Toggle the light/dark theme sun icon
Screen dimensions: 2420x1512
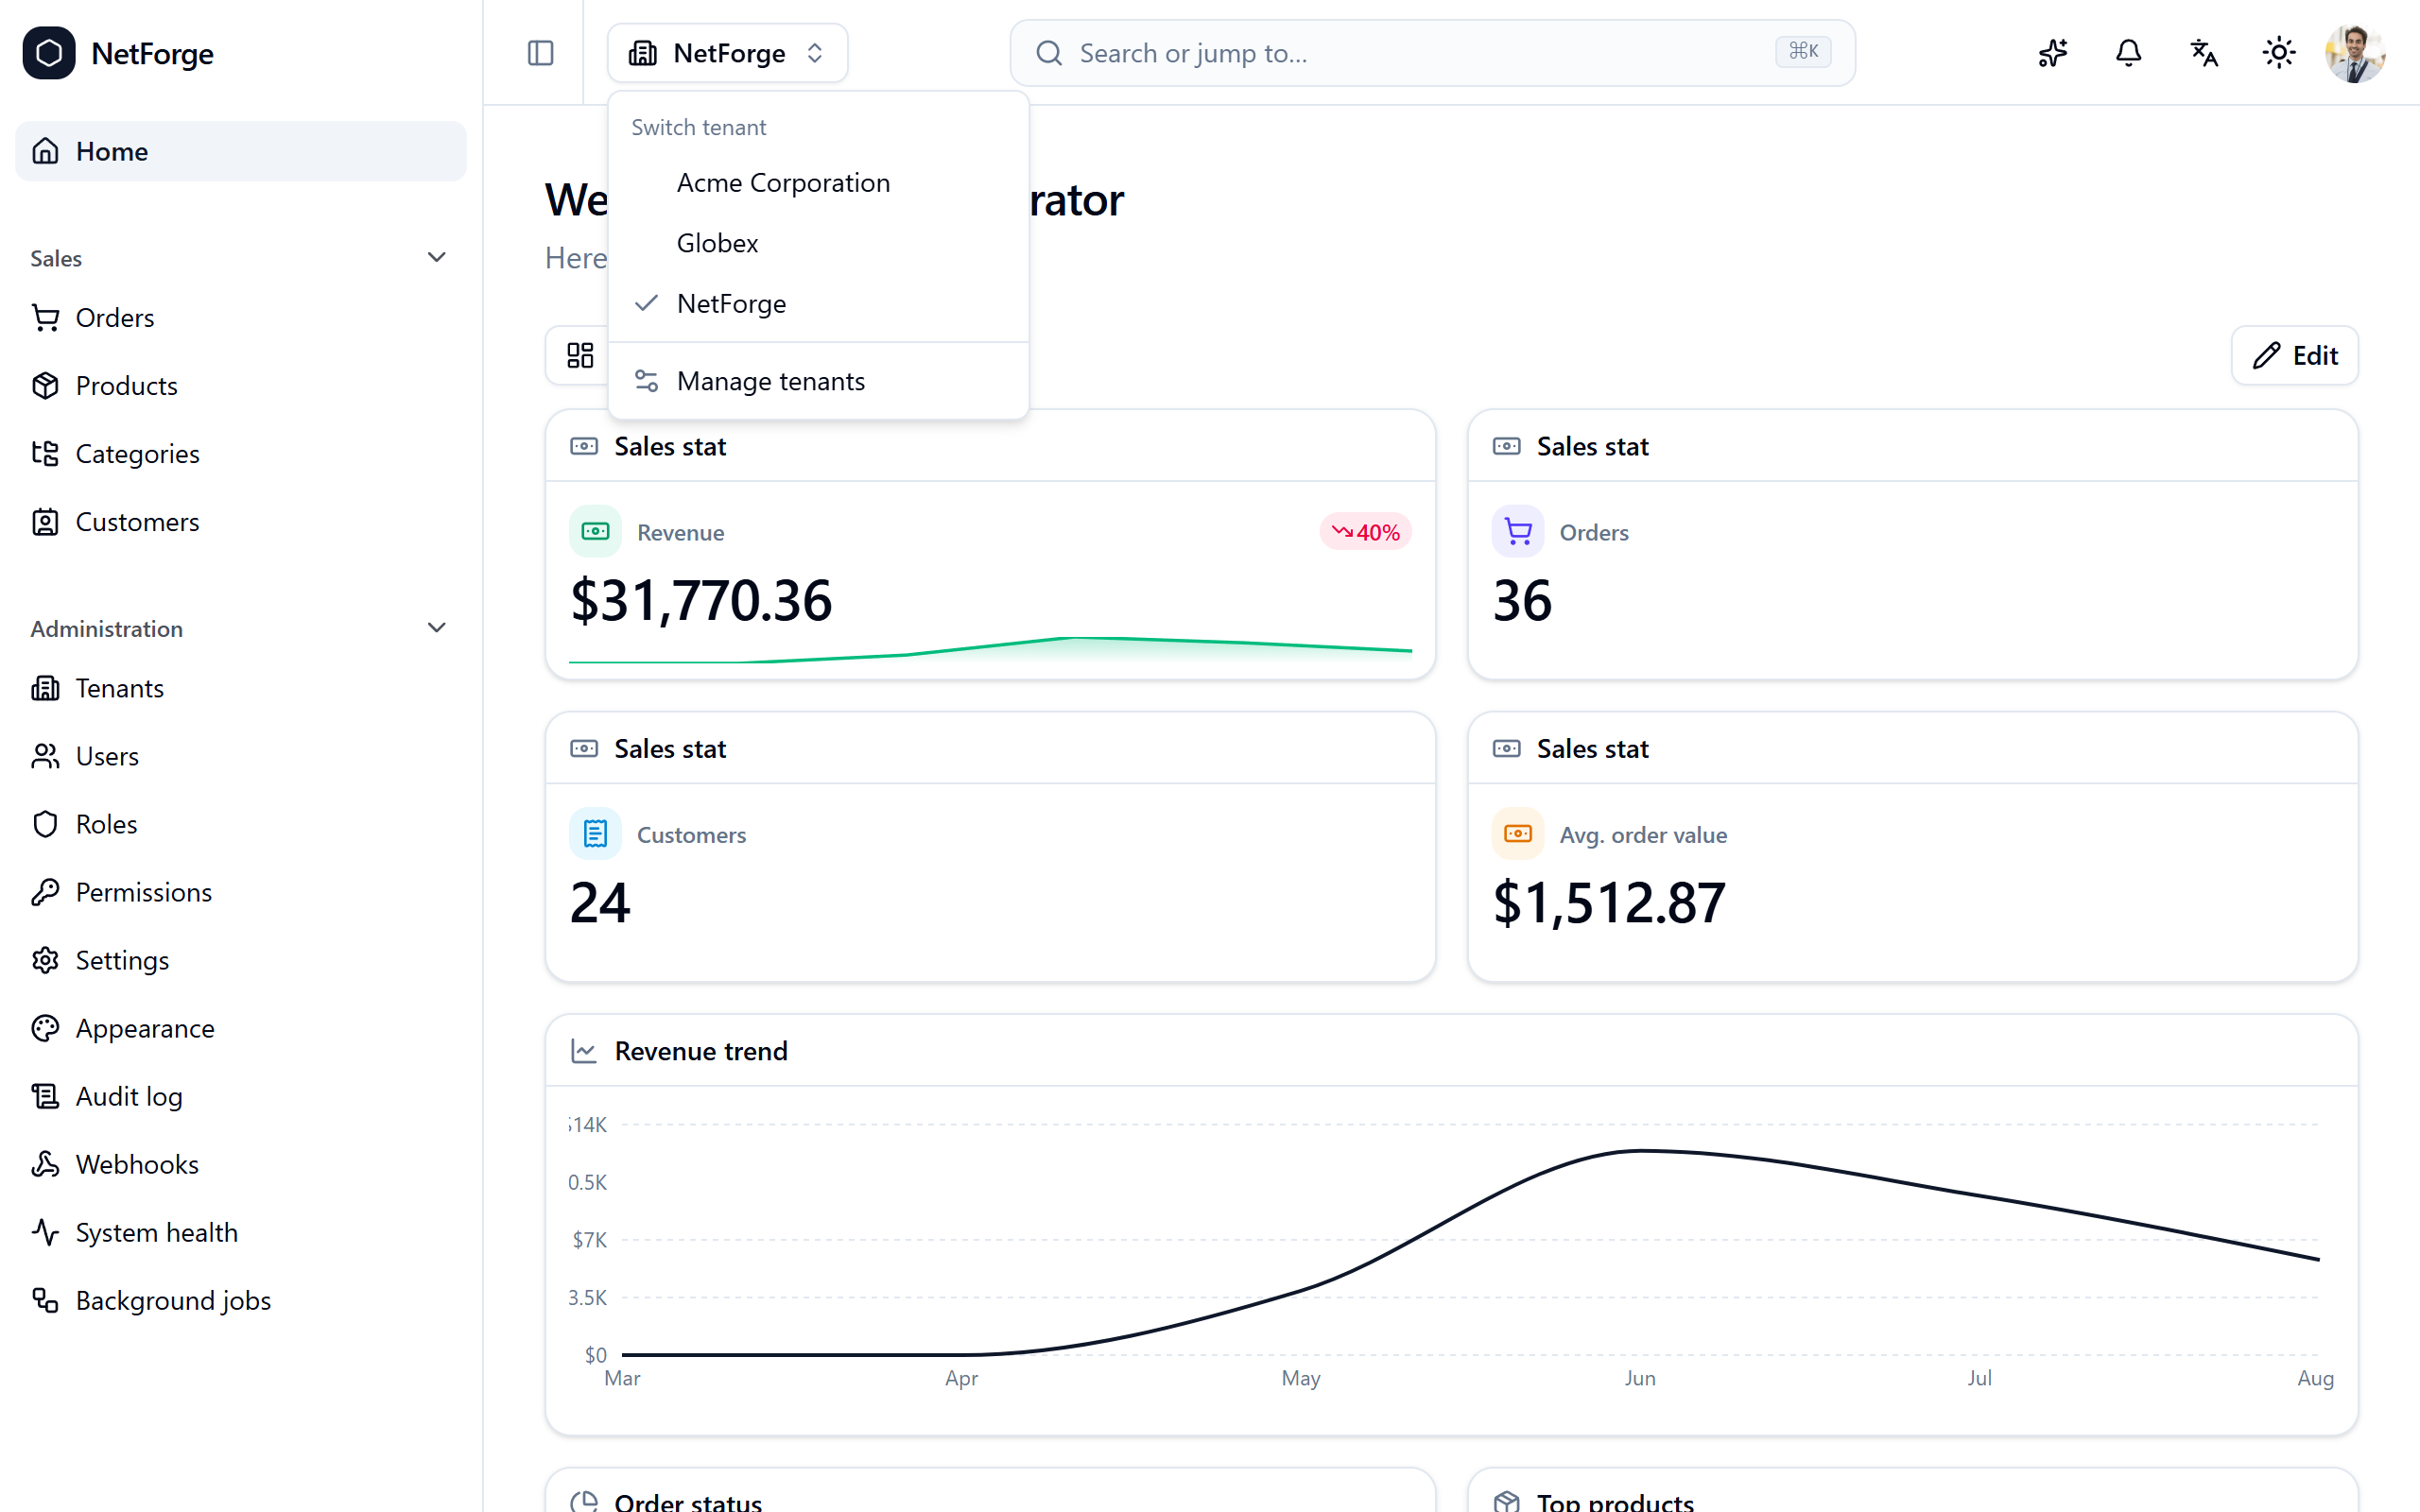(x=2279, y=53)
